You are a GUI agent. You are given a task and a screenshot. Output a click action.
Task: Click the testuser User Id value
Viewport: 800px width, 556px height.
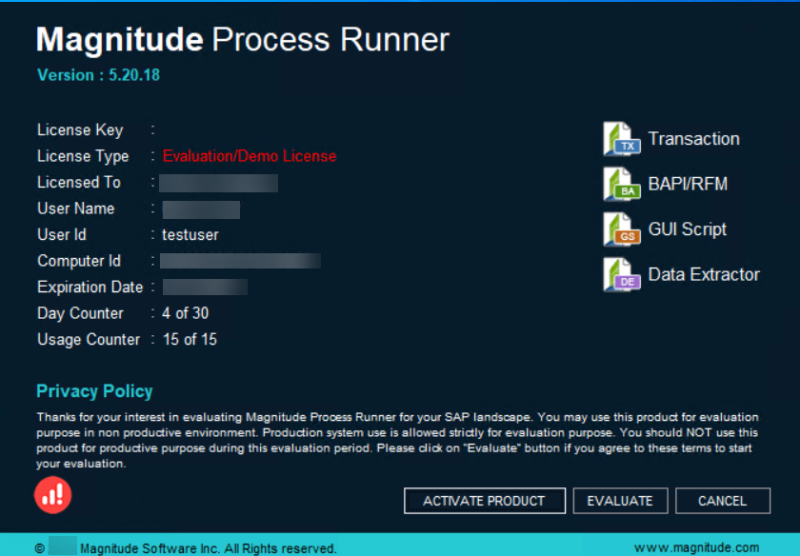[190, 235]
